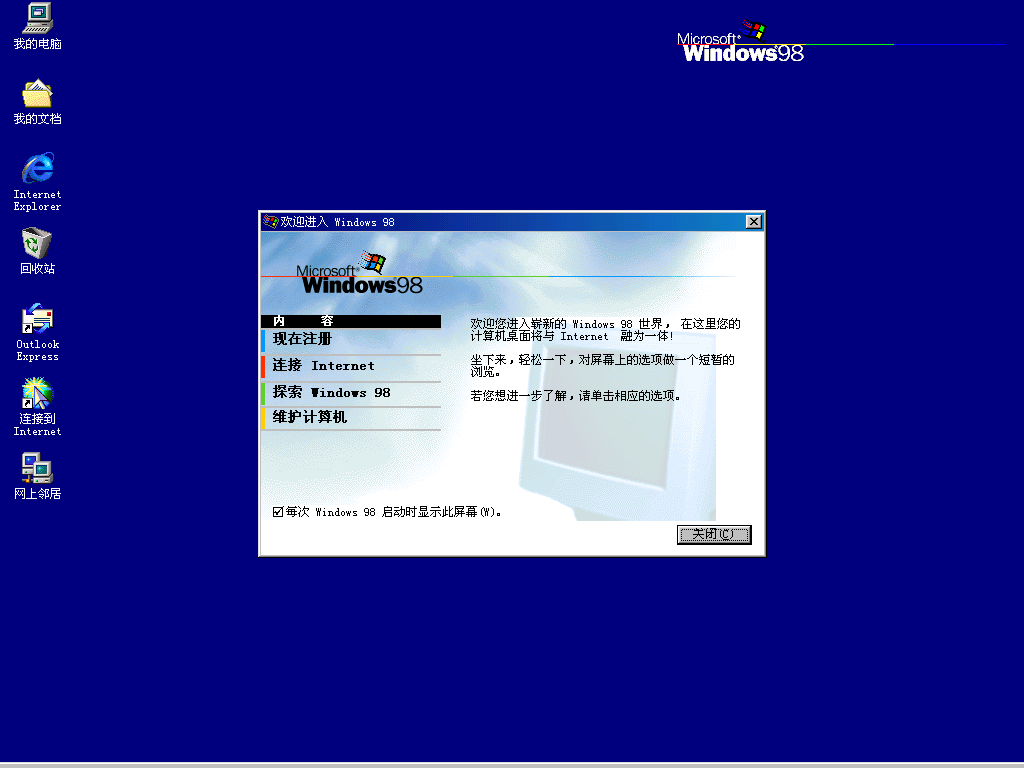Click the 网上邻居 network icon

(x=37, y=468)
